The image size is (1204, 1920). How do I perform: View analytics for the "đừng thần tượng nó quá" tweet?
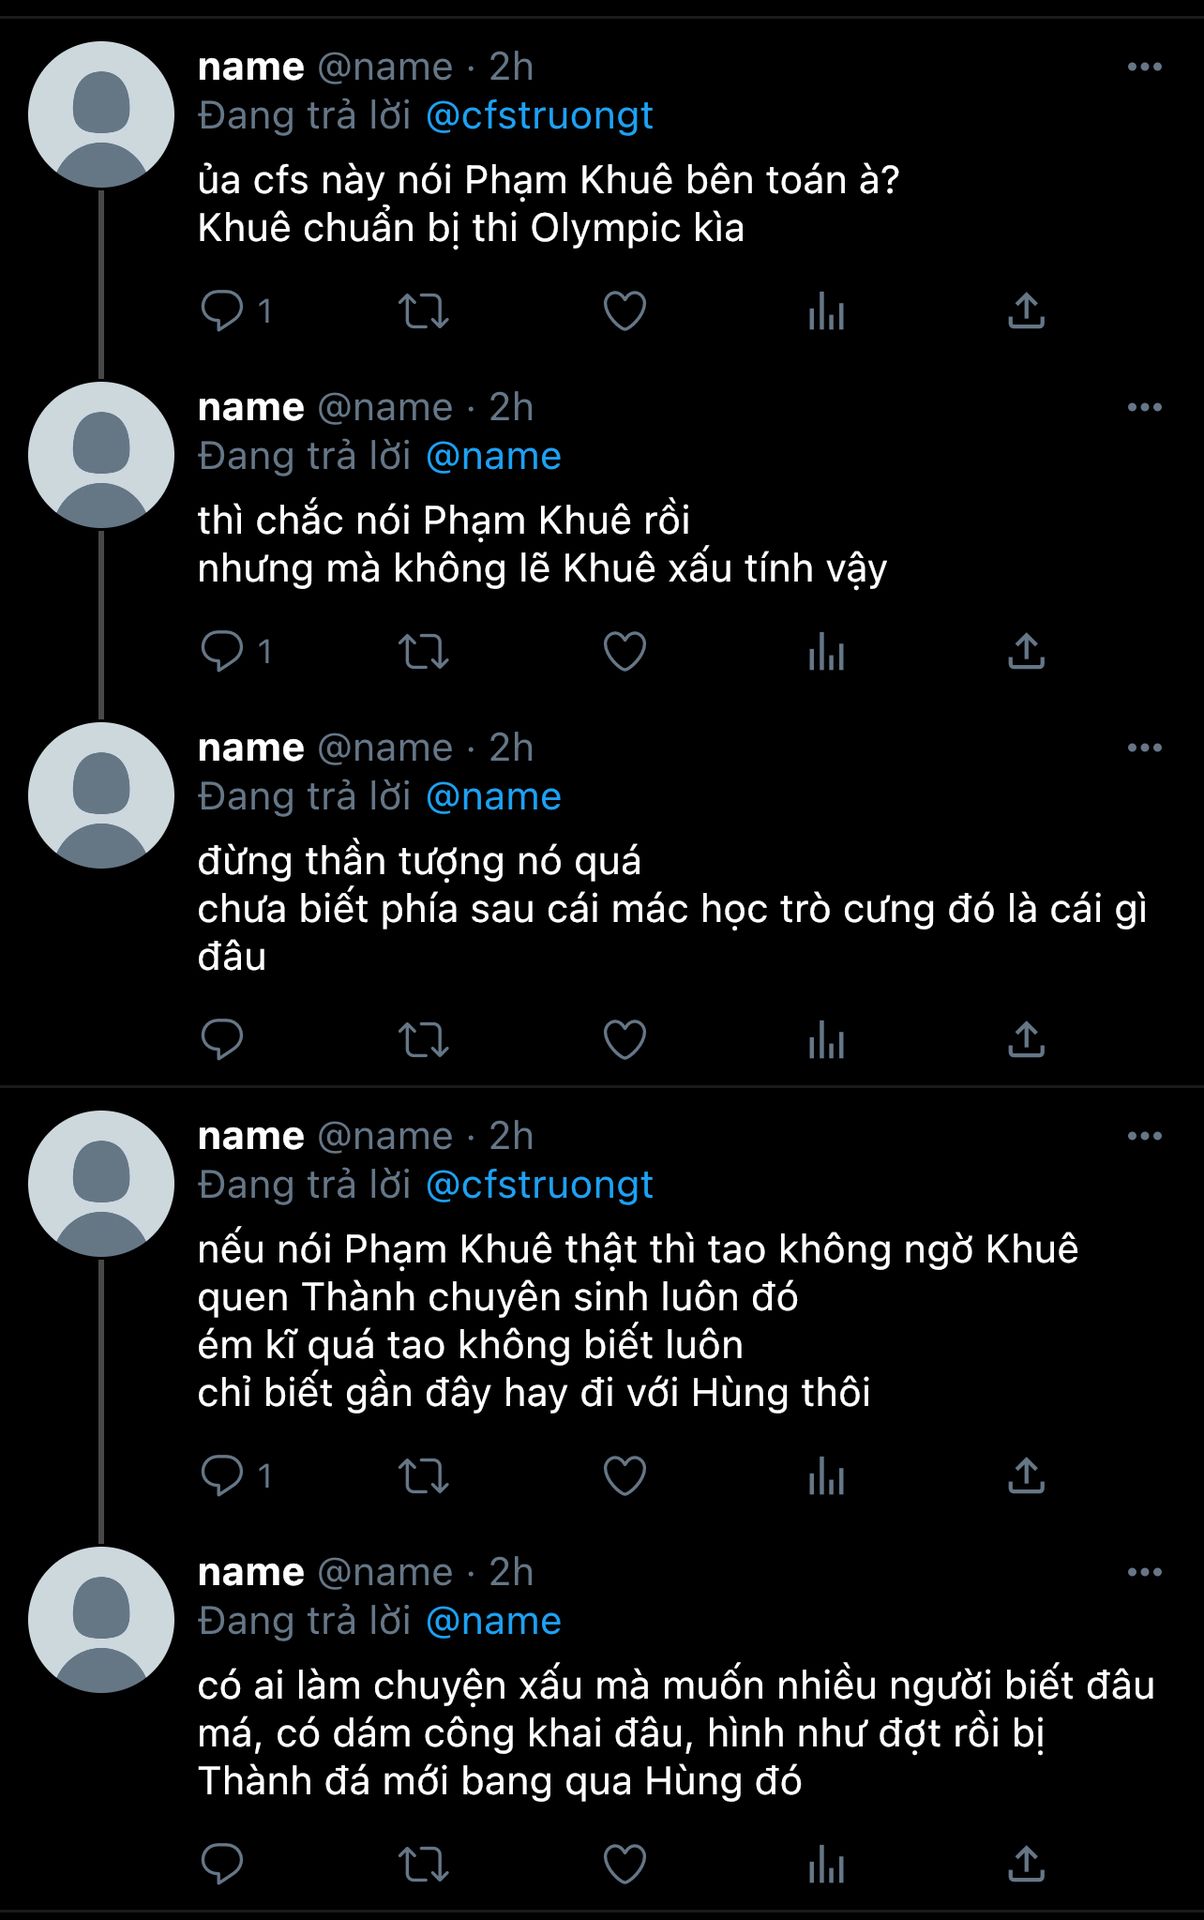(x=827, y=1040)
